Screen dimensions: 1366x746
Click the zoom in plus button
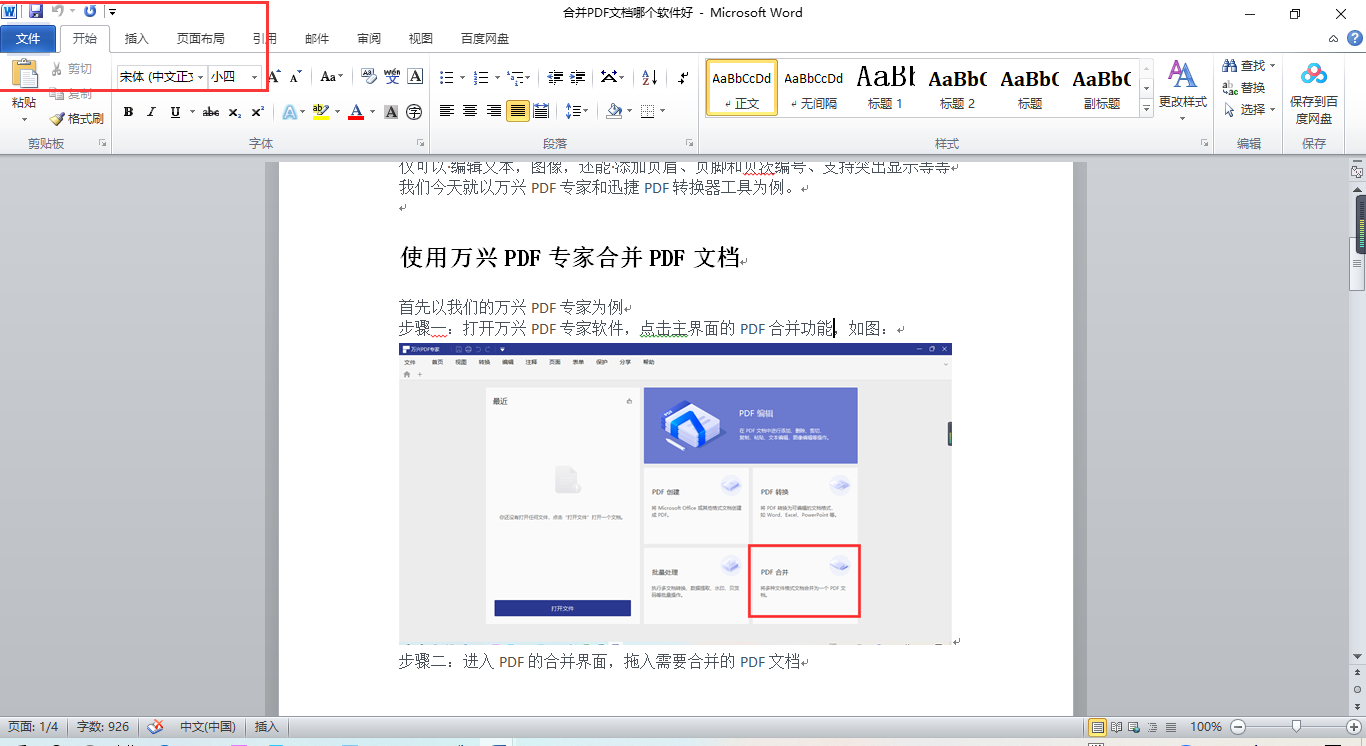[x=1354, y=727]
